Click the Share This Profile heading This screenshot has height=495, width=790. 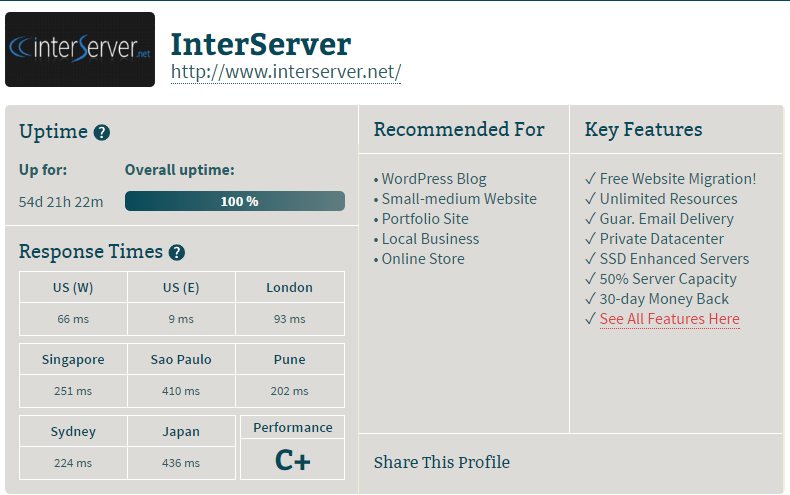click(442, 462)
